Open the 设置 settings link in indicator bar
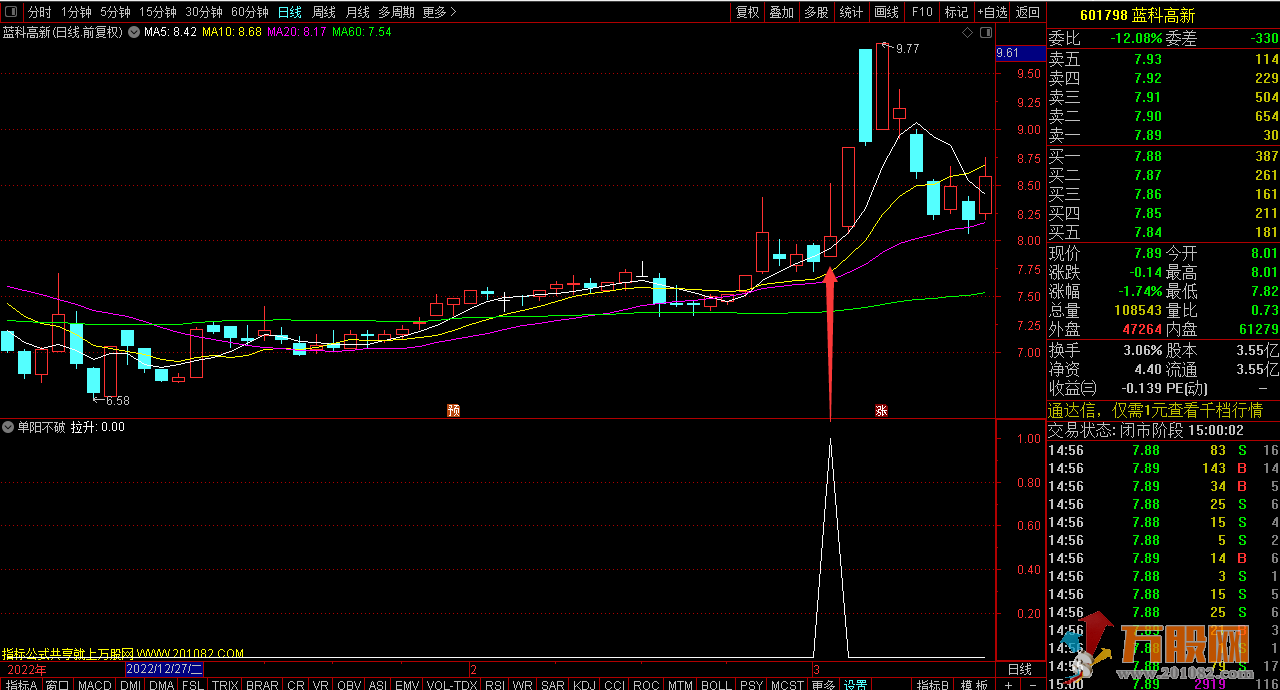 (855, 685)
